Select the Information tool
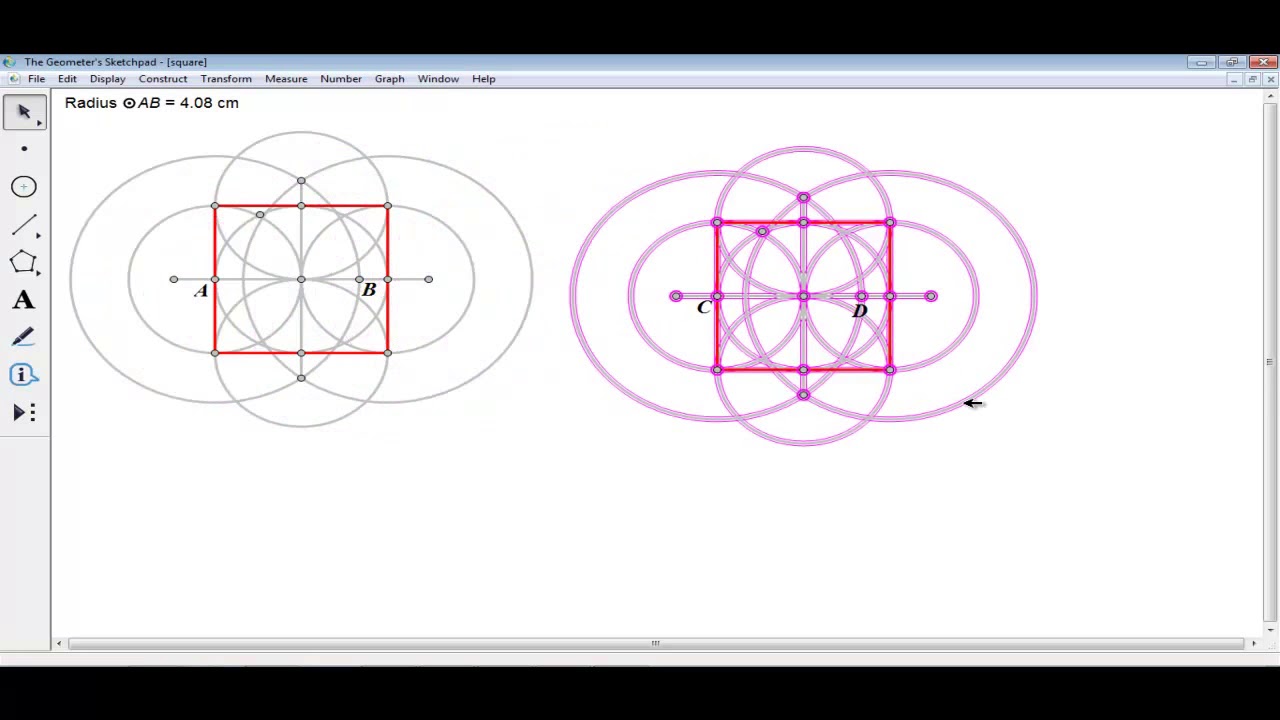Image resolution: width=1280 pixels, height=720 pixels. (x=25, y=375)
